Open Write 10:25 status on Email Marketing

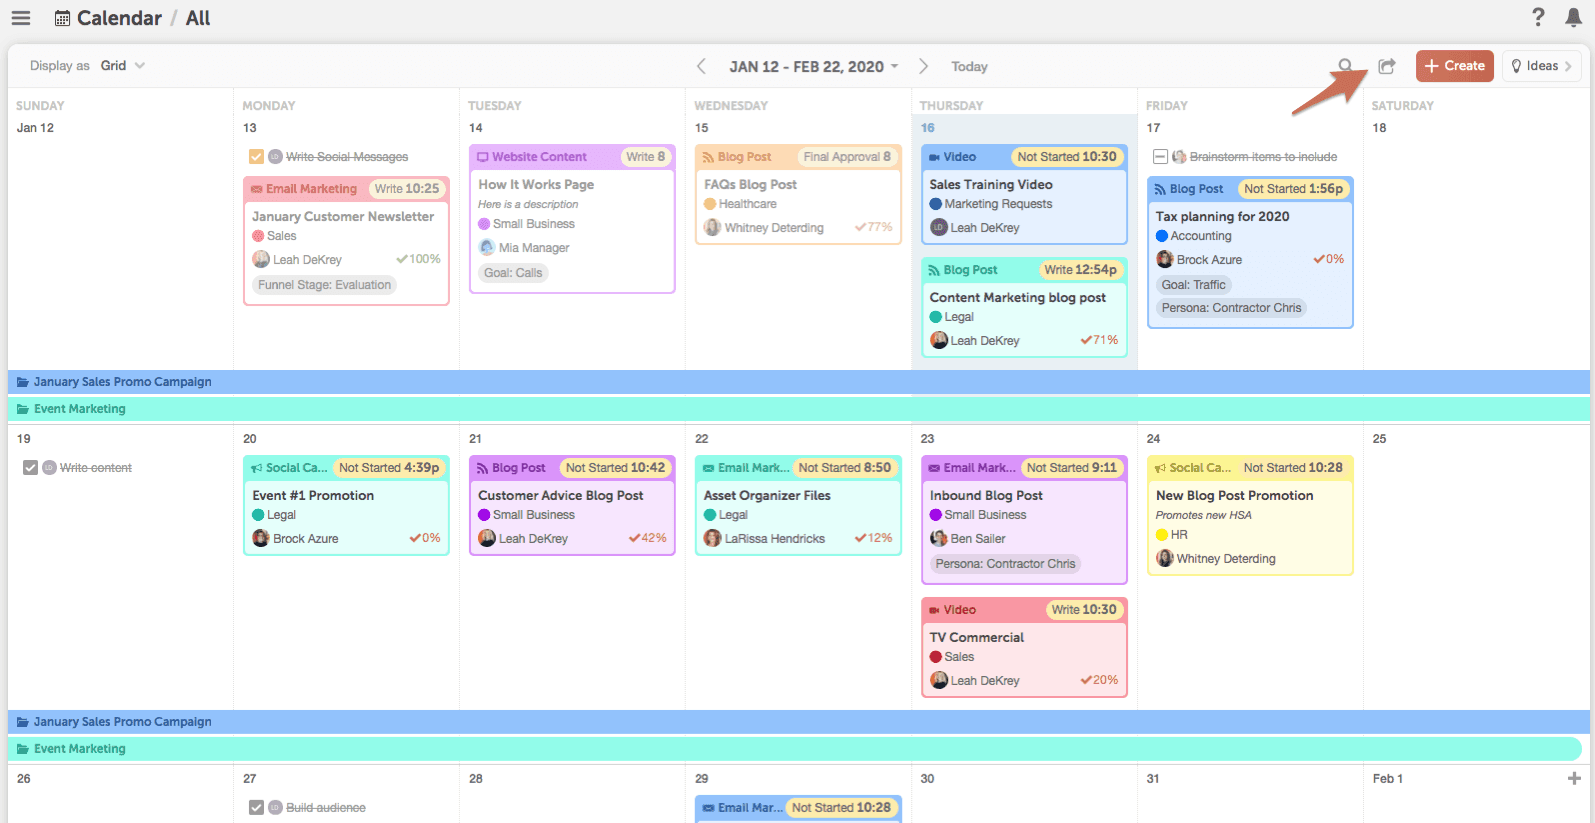(407, 189)
